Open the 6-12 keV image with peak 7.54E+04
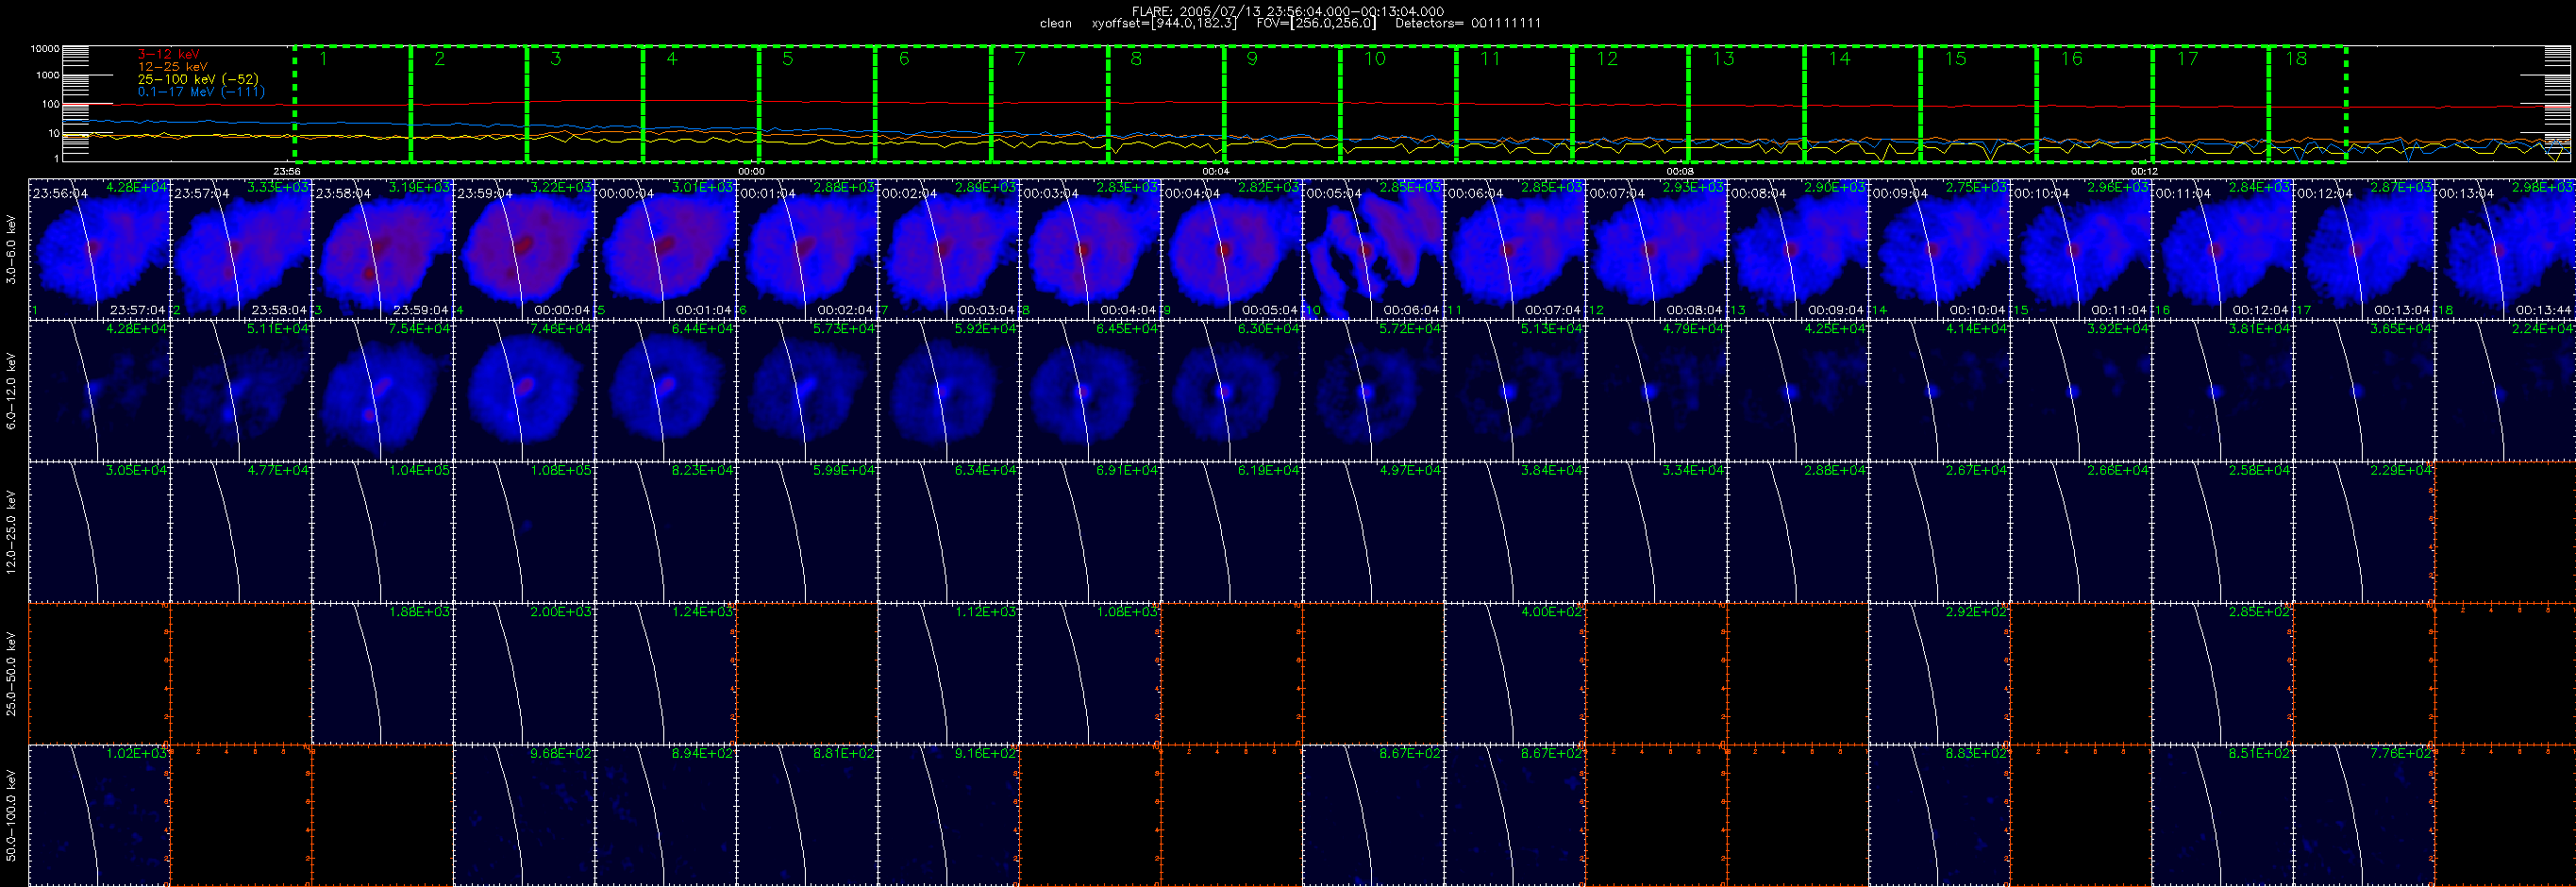The height and width of the screenshot is (887, 2576). click(x=382, y=391)
